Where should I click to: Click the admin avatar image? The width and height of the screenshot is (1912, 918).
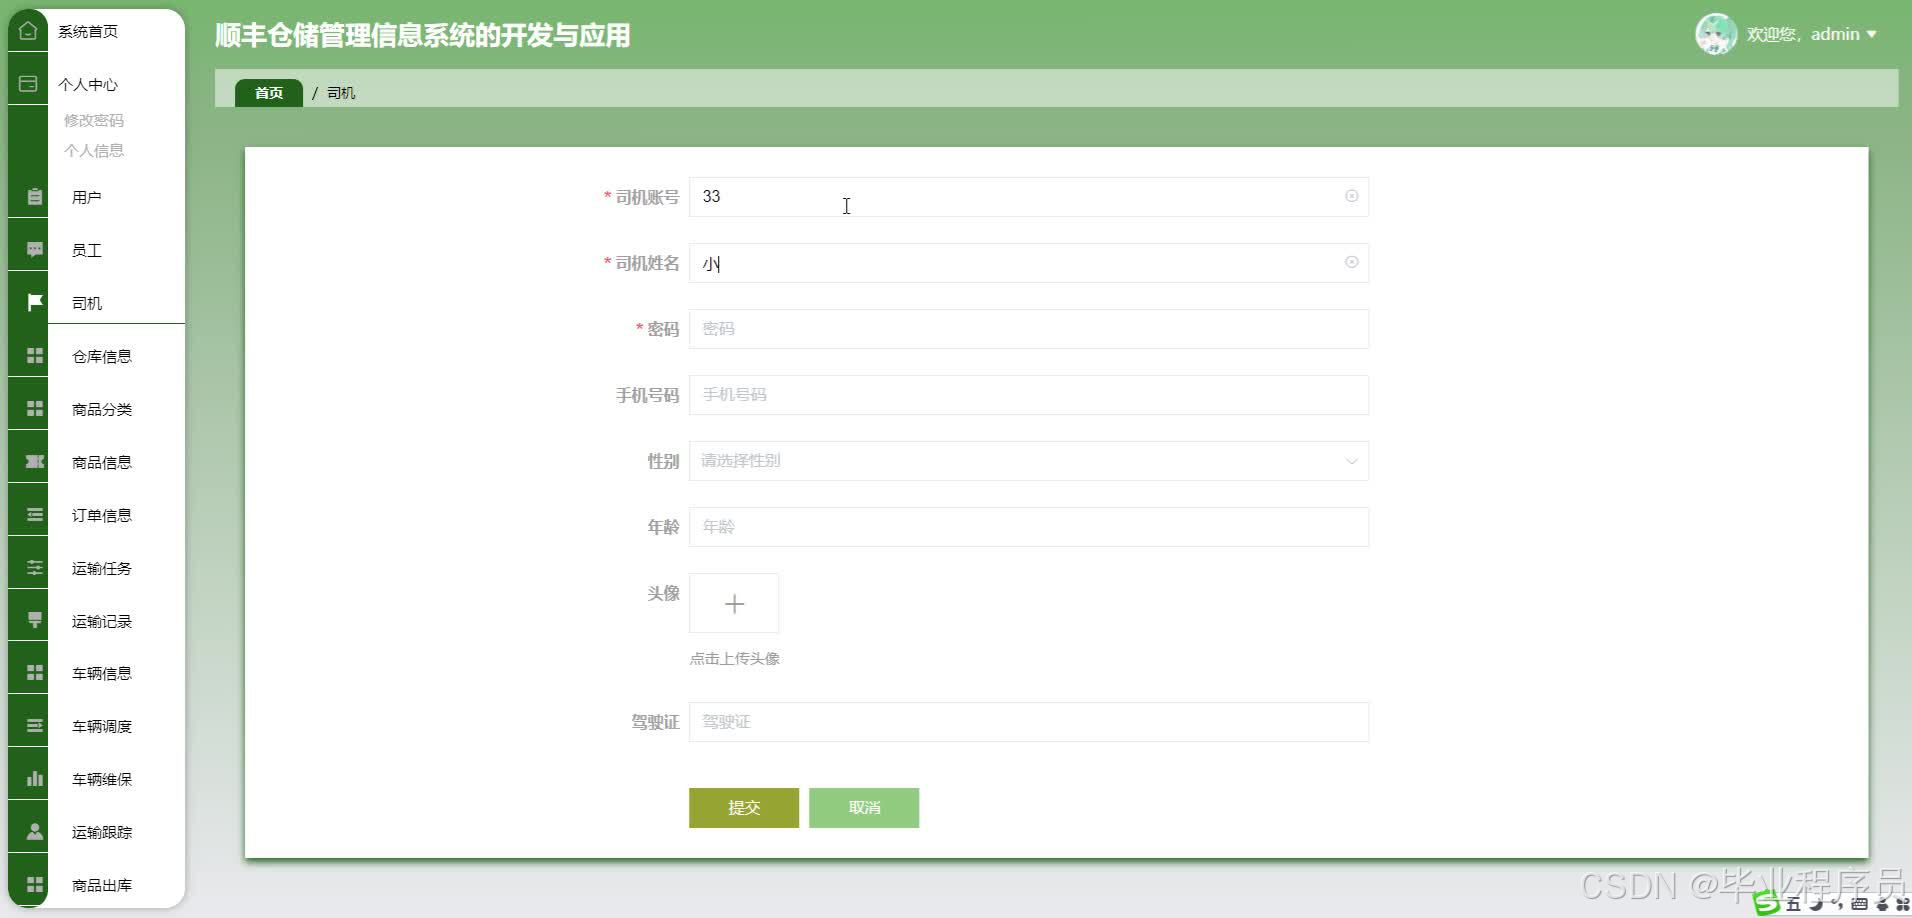(1716, 34)
